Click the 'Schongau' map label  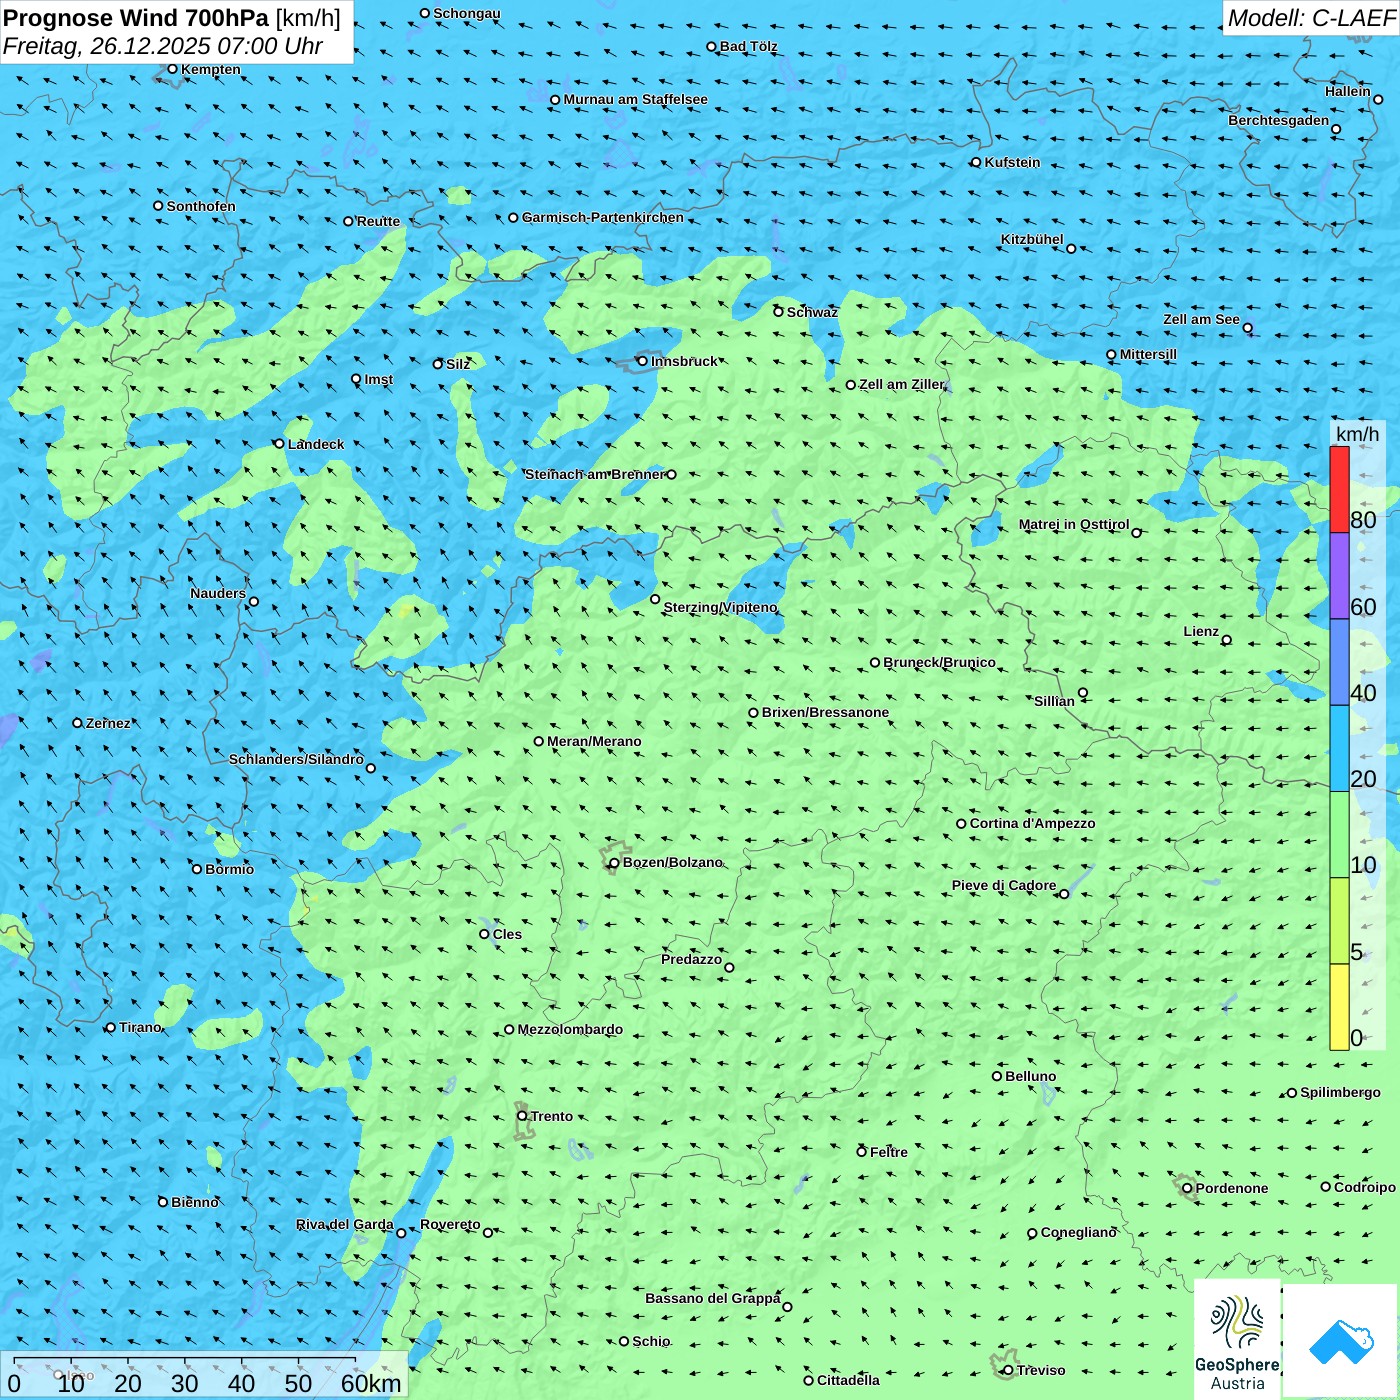point(467,14)
